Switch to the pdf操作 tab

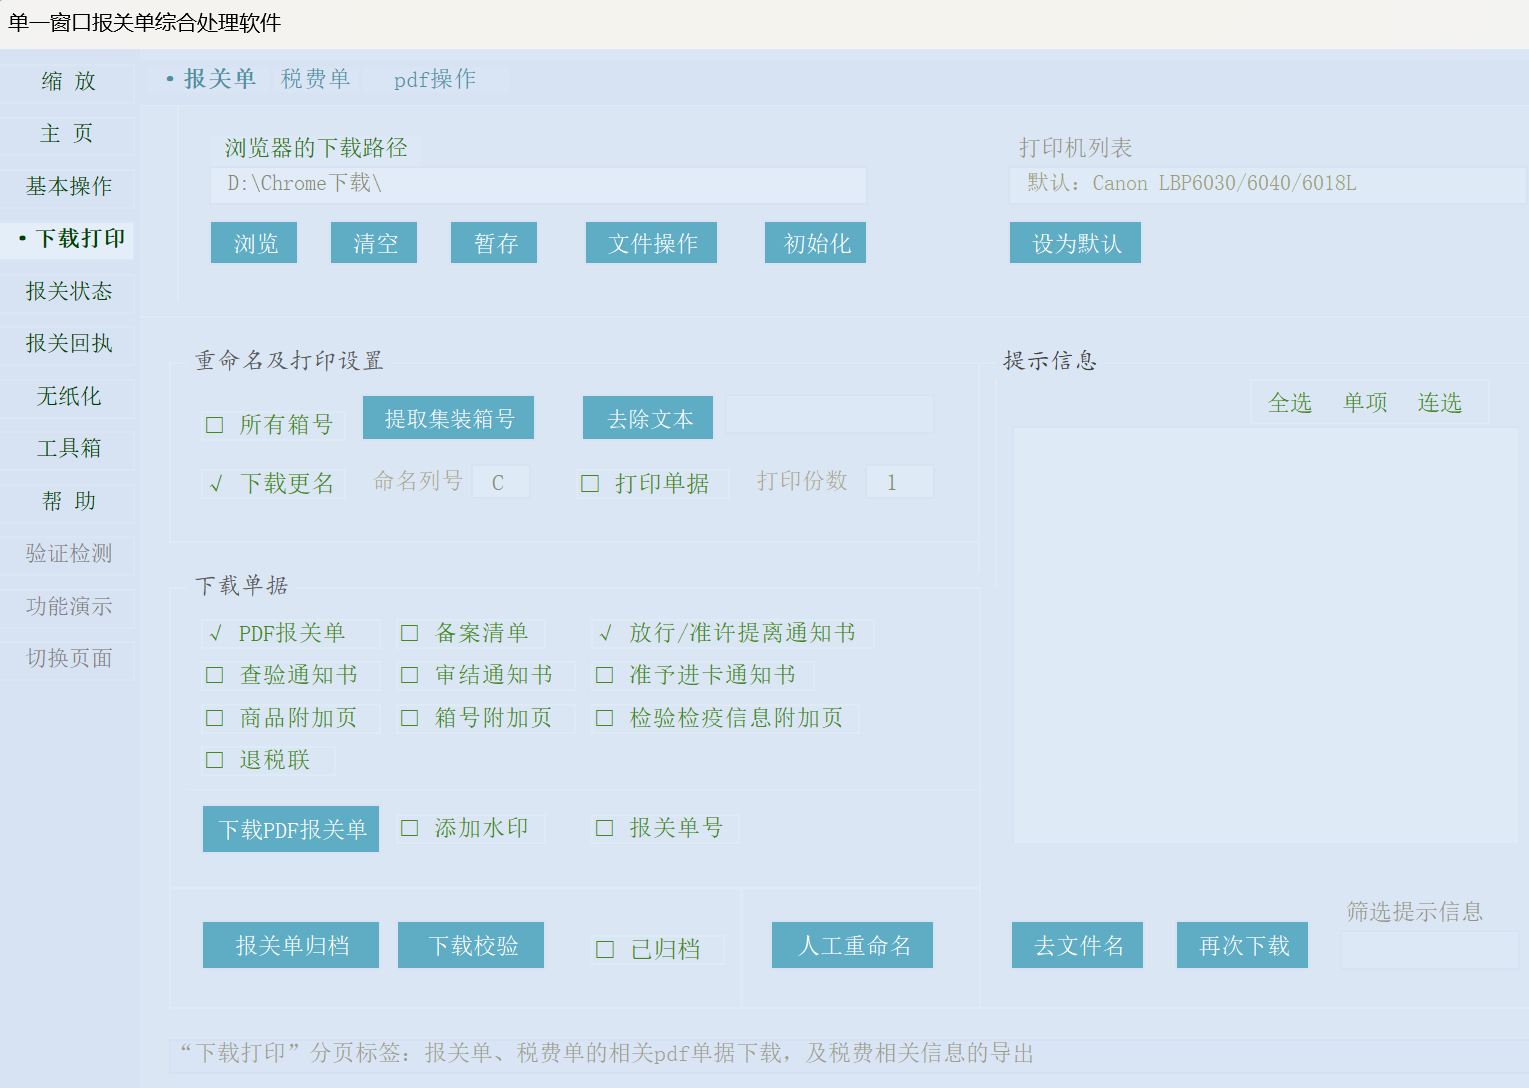[x=434, y=79]
